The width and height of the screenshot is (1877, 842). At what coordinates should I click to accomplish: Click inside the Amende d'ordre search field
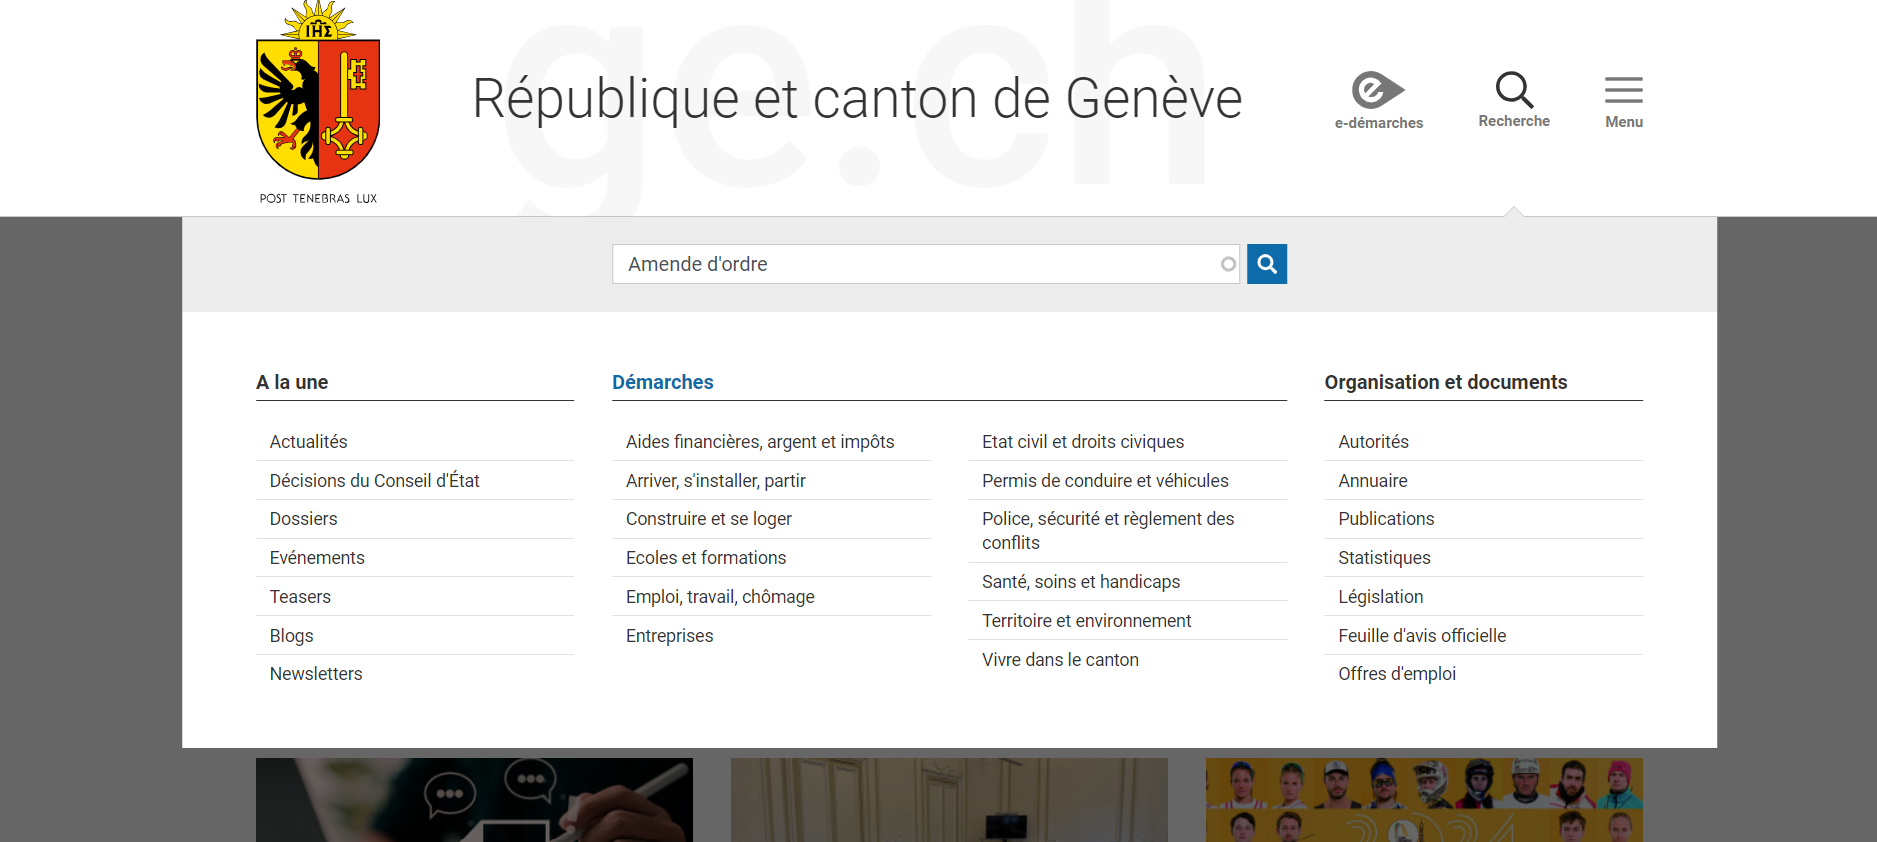910,264
